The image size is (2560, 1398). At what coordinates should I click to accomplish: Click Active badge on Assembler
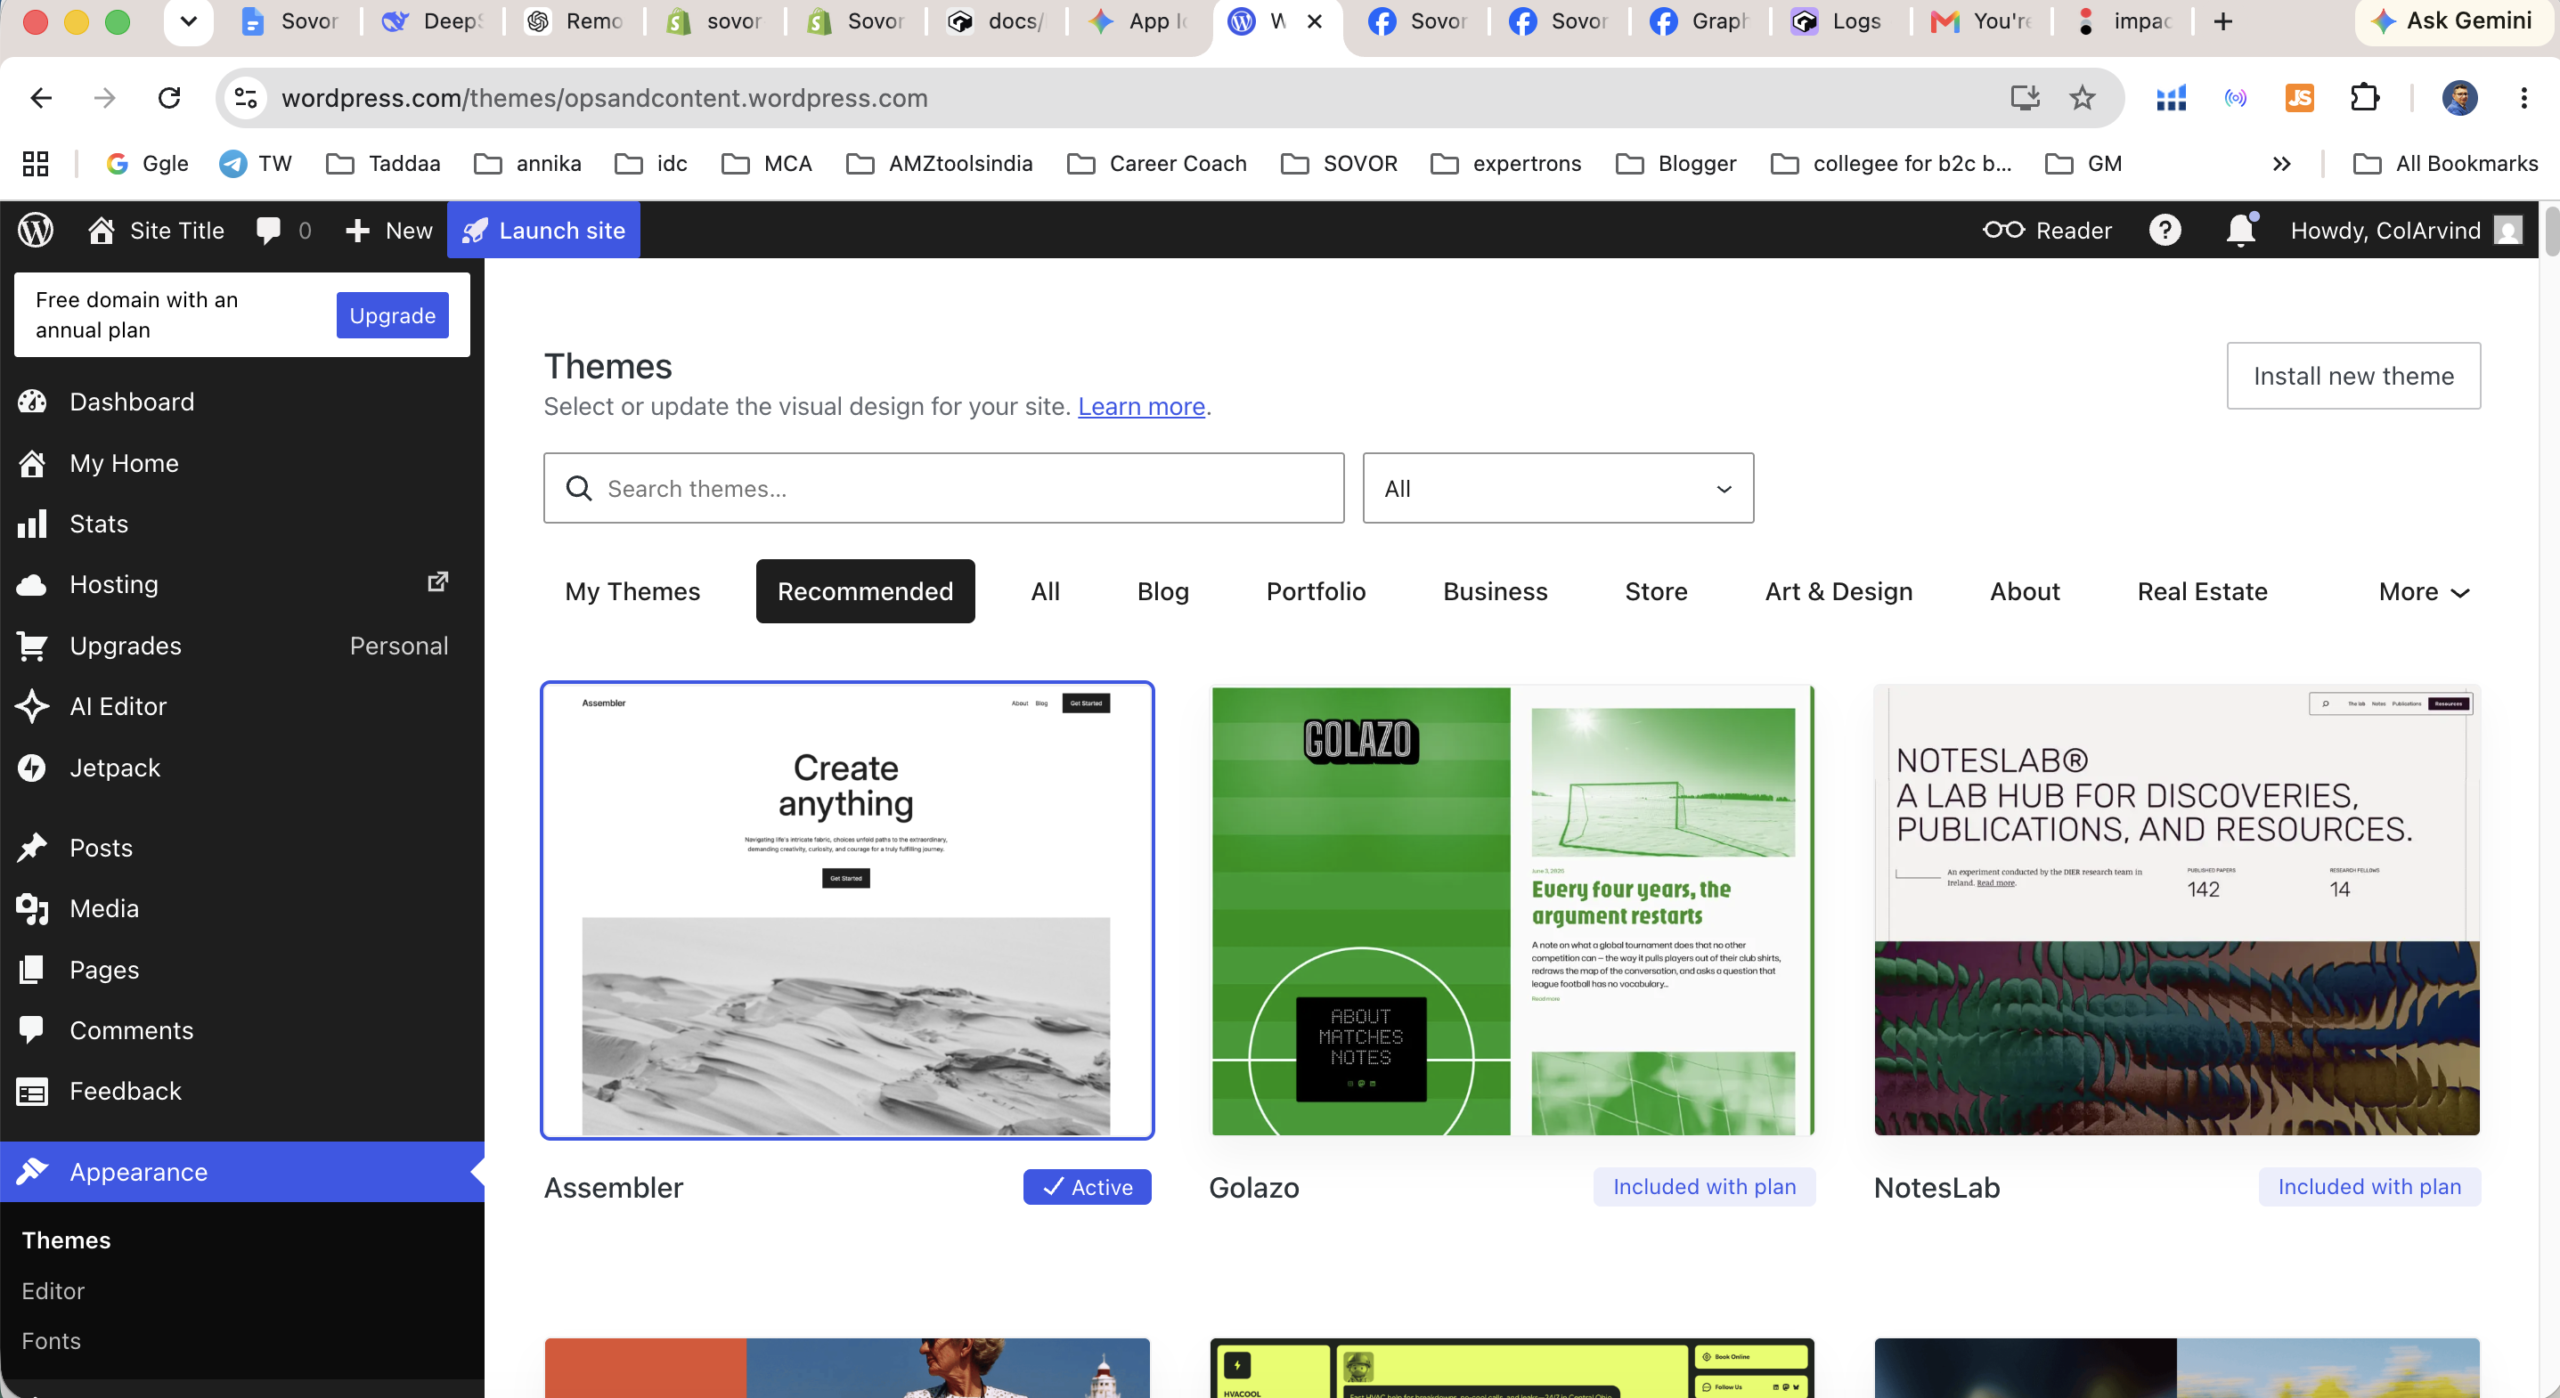tap(1087, 1187)
